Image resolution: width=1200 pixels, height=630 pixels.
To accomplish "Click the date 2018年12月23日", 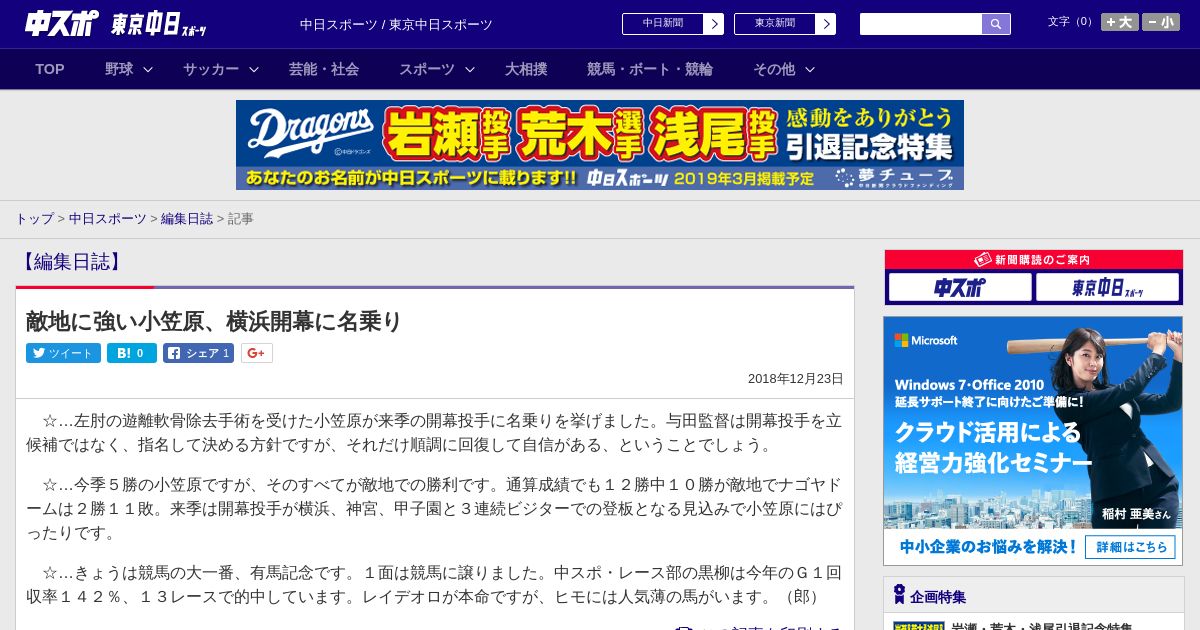I will [x=796, y=379].
